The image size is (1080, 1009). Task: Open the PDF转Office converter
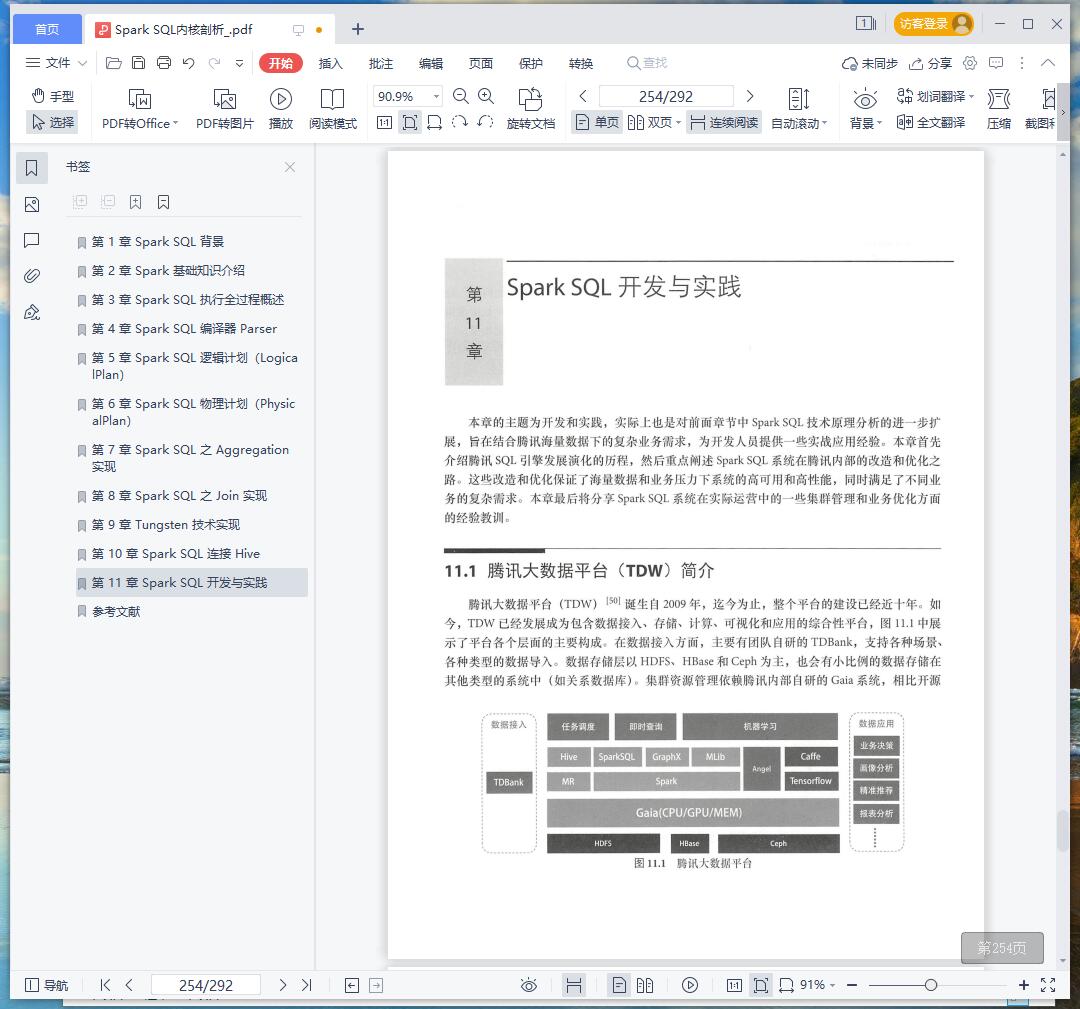[x=140, y=110]
